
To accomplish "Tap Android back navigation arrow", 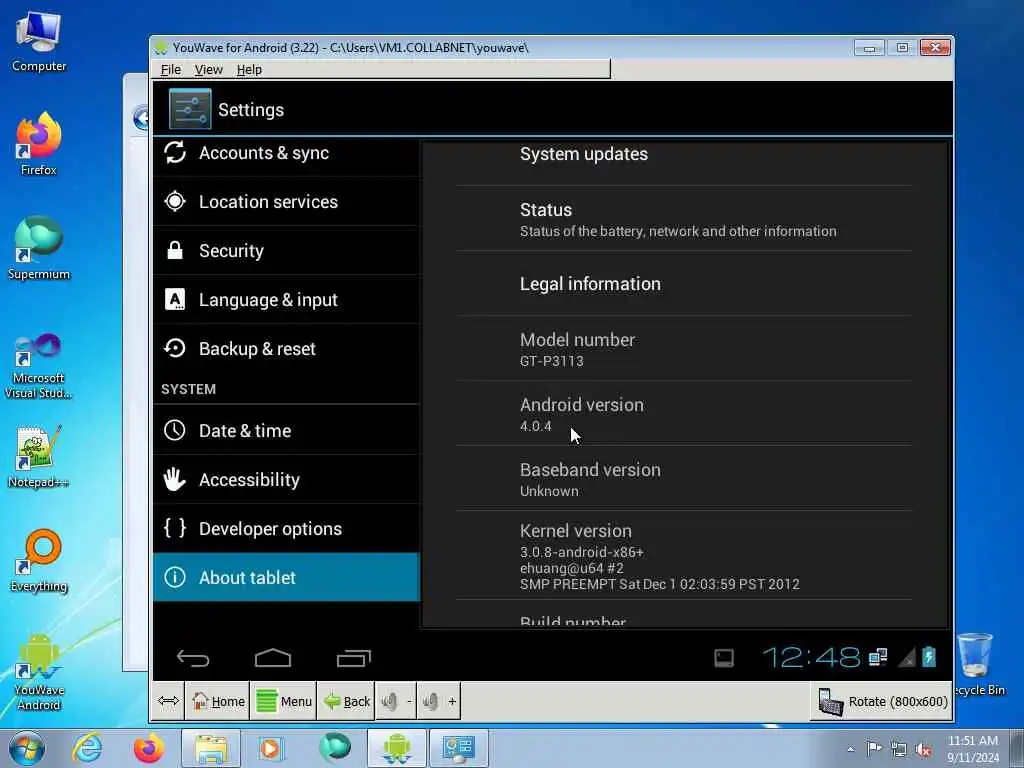I will pos(193,658).
